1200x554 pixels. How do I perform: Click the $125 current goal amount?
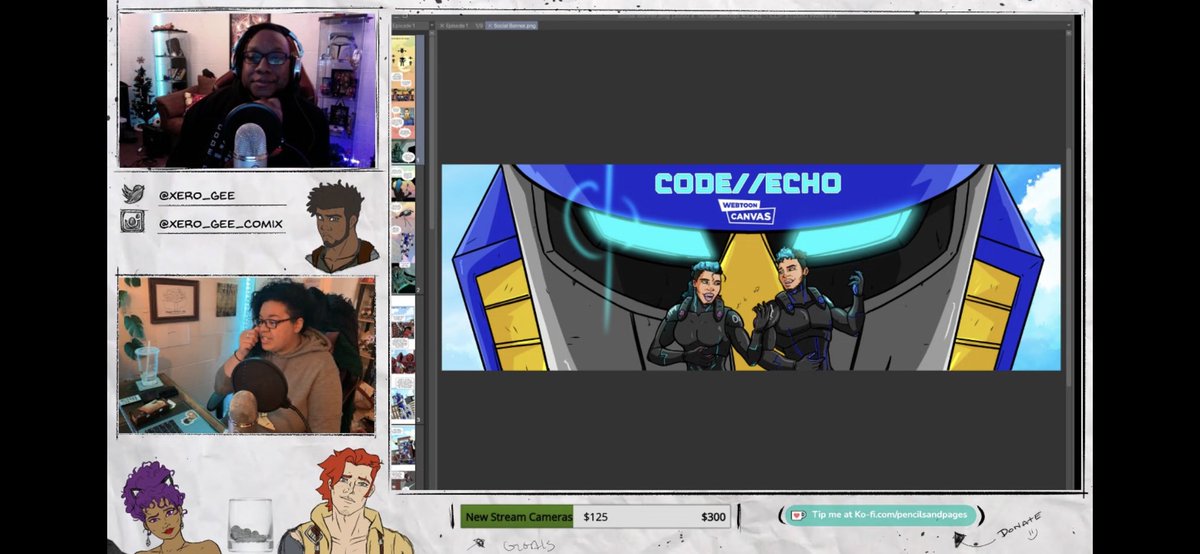point(596,517)
